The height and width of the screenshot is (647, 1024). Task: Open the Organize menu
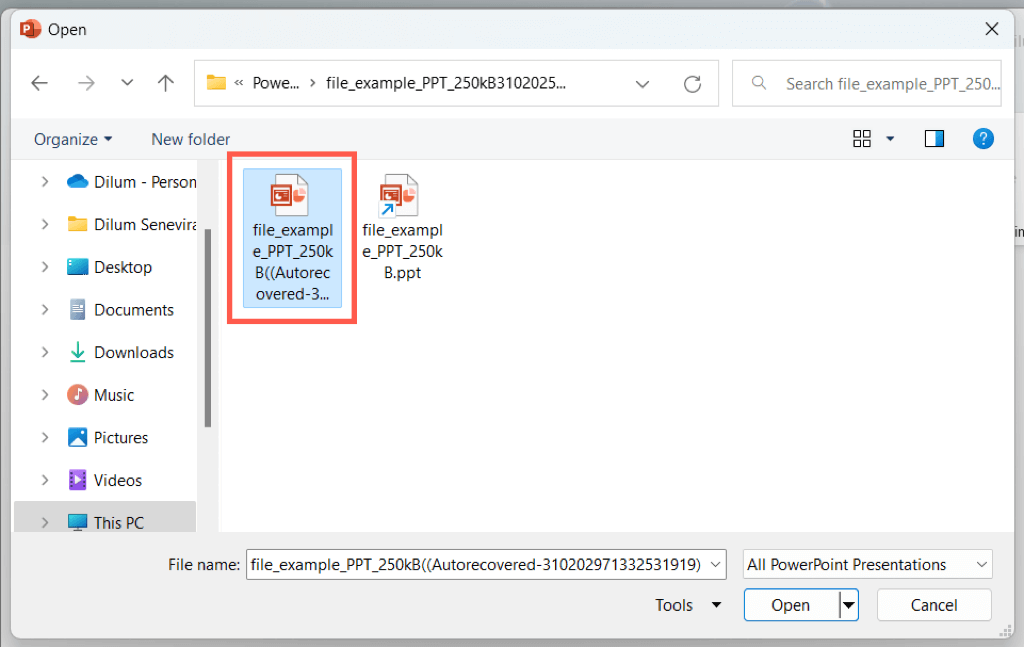coord(73,139)
